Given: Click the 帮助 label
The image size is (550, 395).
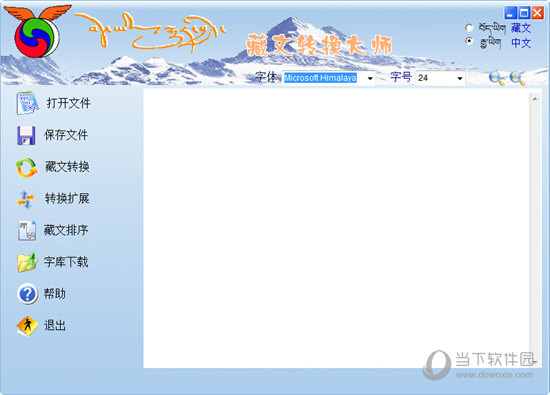Looking at the screenshot, I should [55, 294].
